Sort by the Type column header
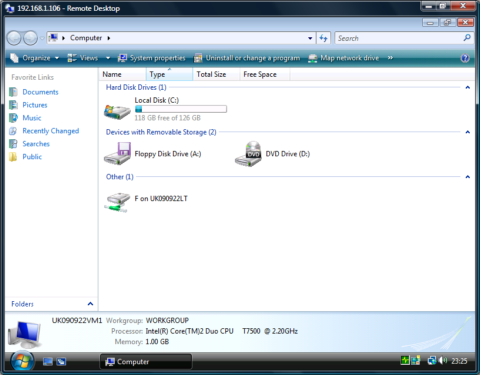Screen dimensions: 480x375 pos(169,74)
